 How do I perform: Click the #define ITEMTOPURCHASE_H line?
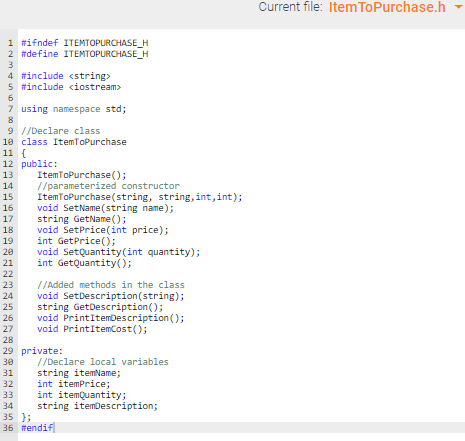point(85,54)
